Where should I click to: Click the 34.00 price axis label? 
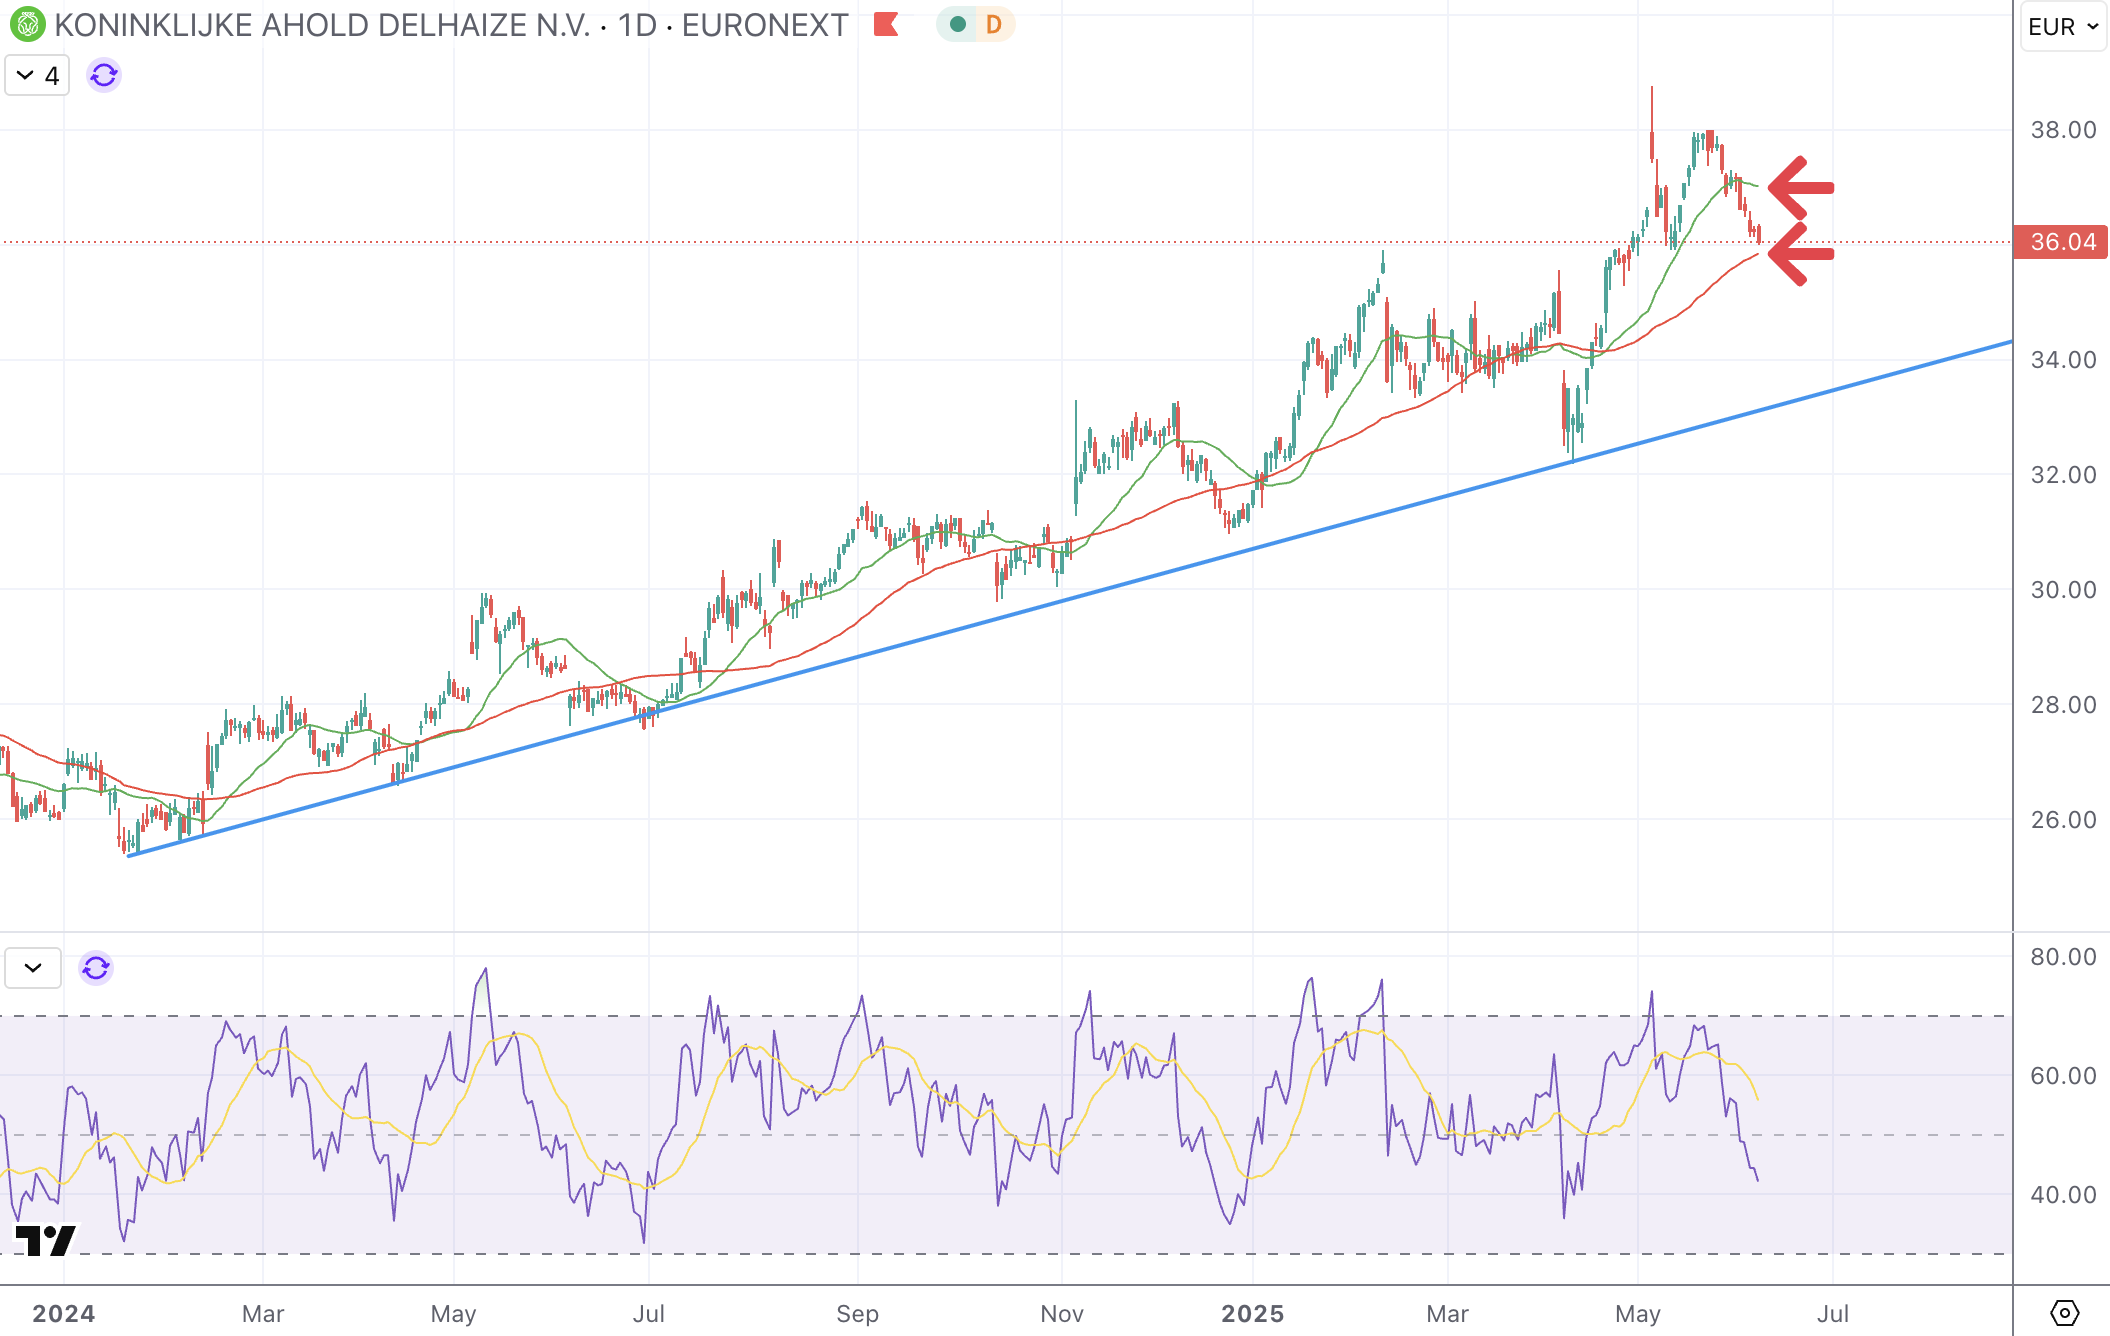2063,360
